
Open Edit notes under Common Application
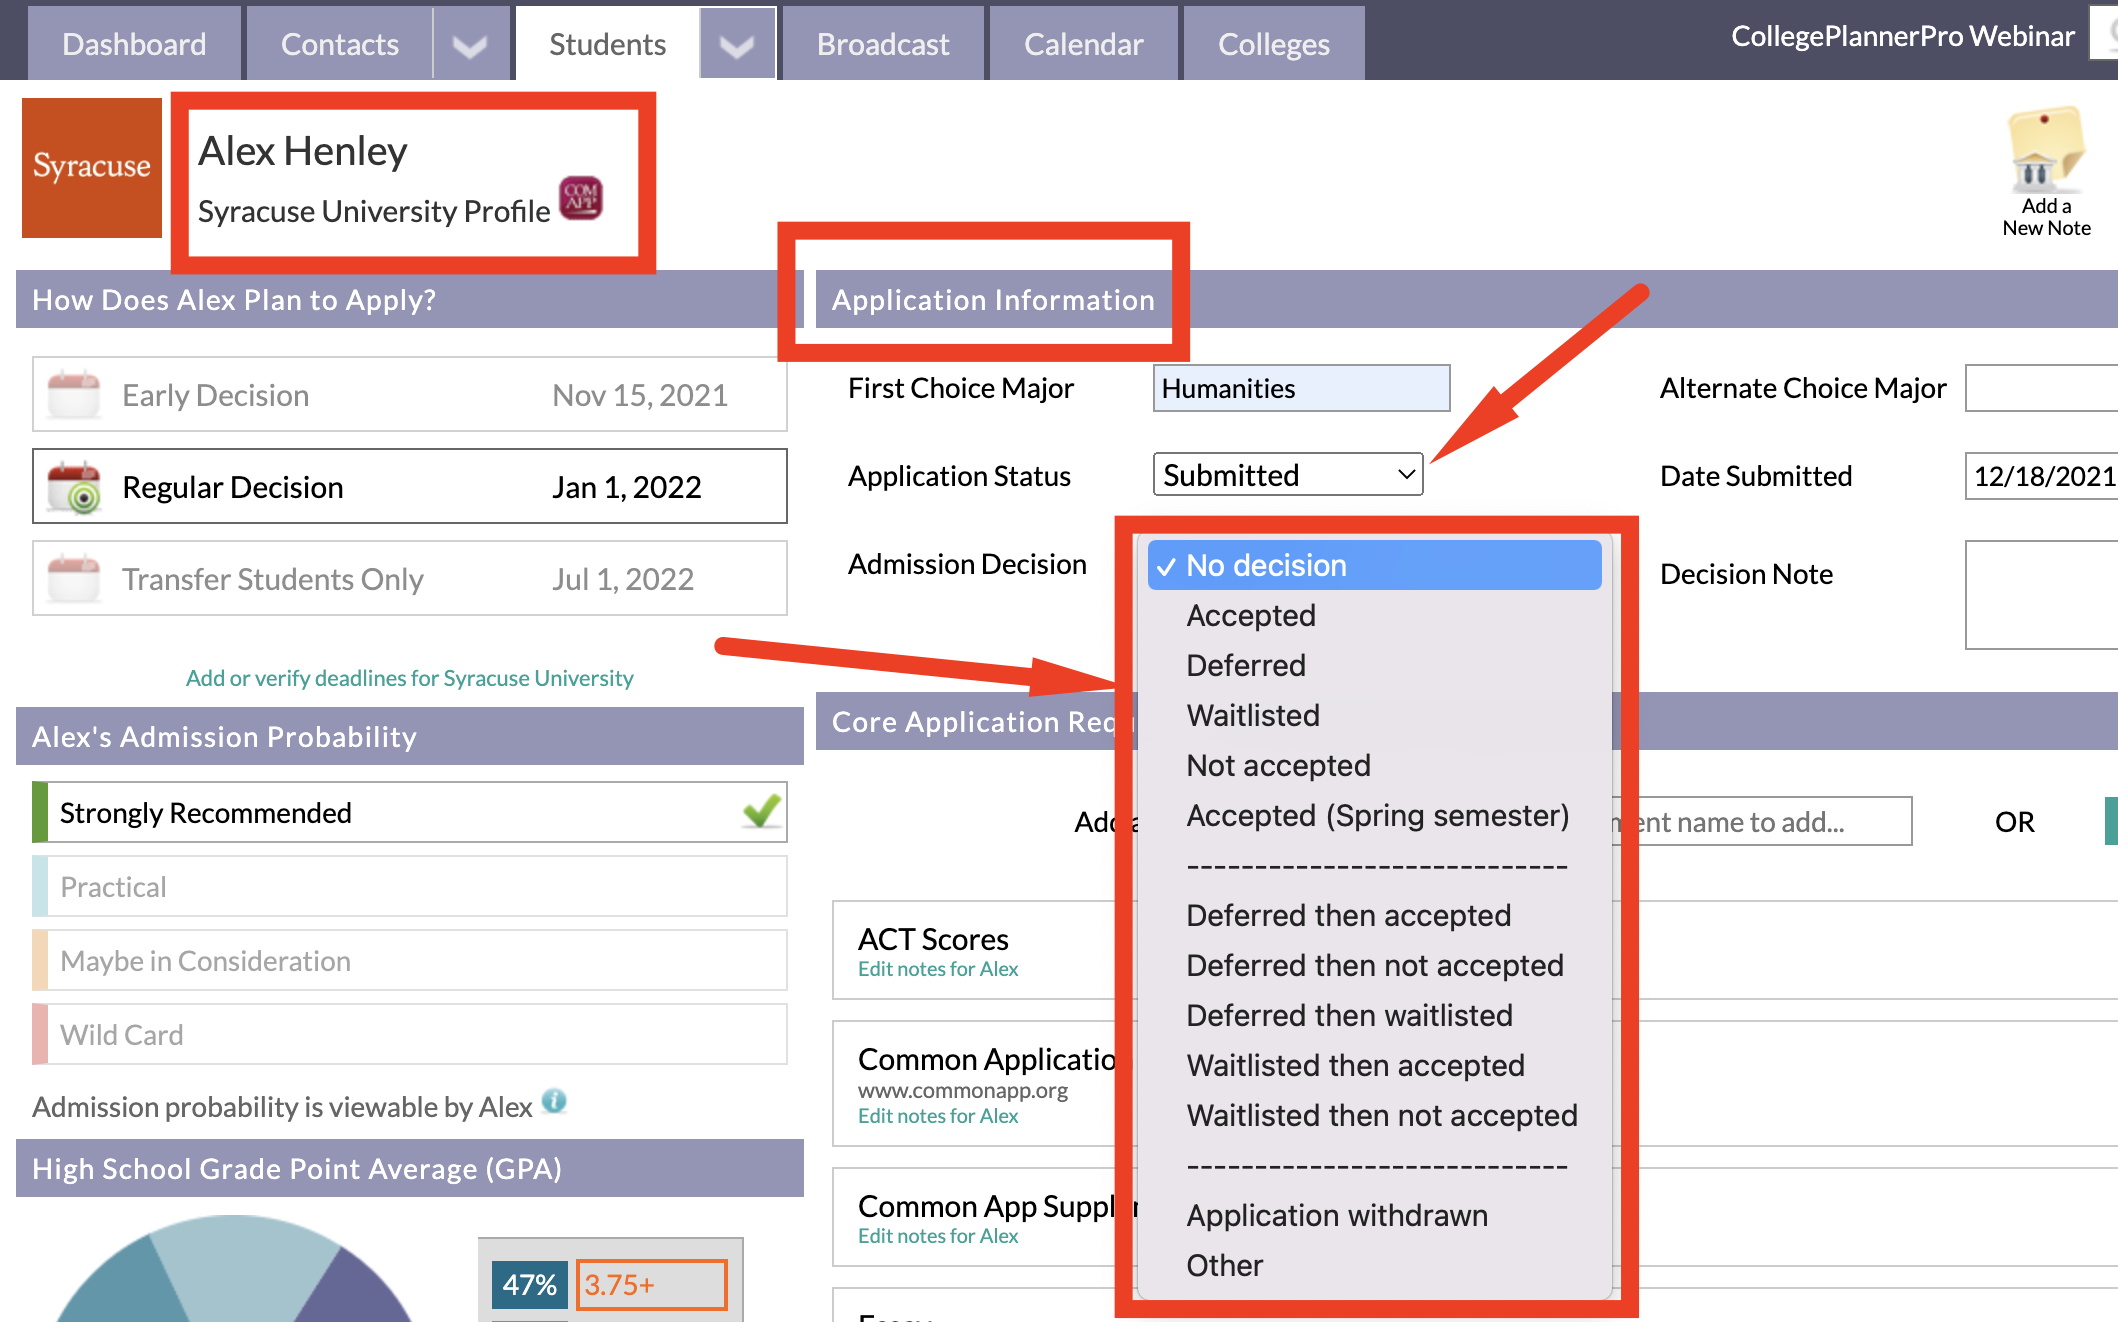[x=938, y=1116]
